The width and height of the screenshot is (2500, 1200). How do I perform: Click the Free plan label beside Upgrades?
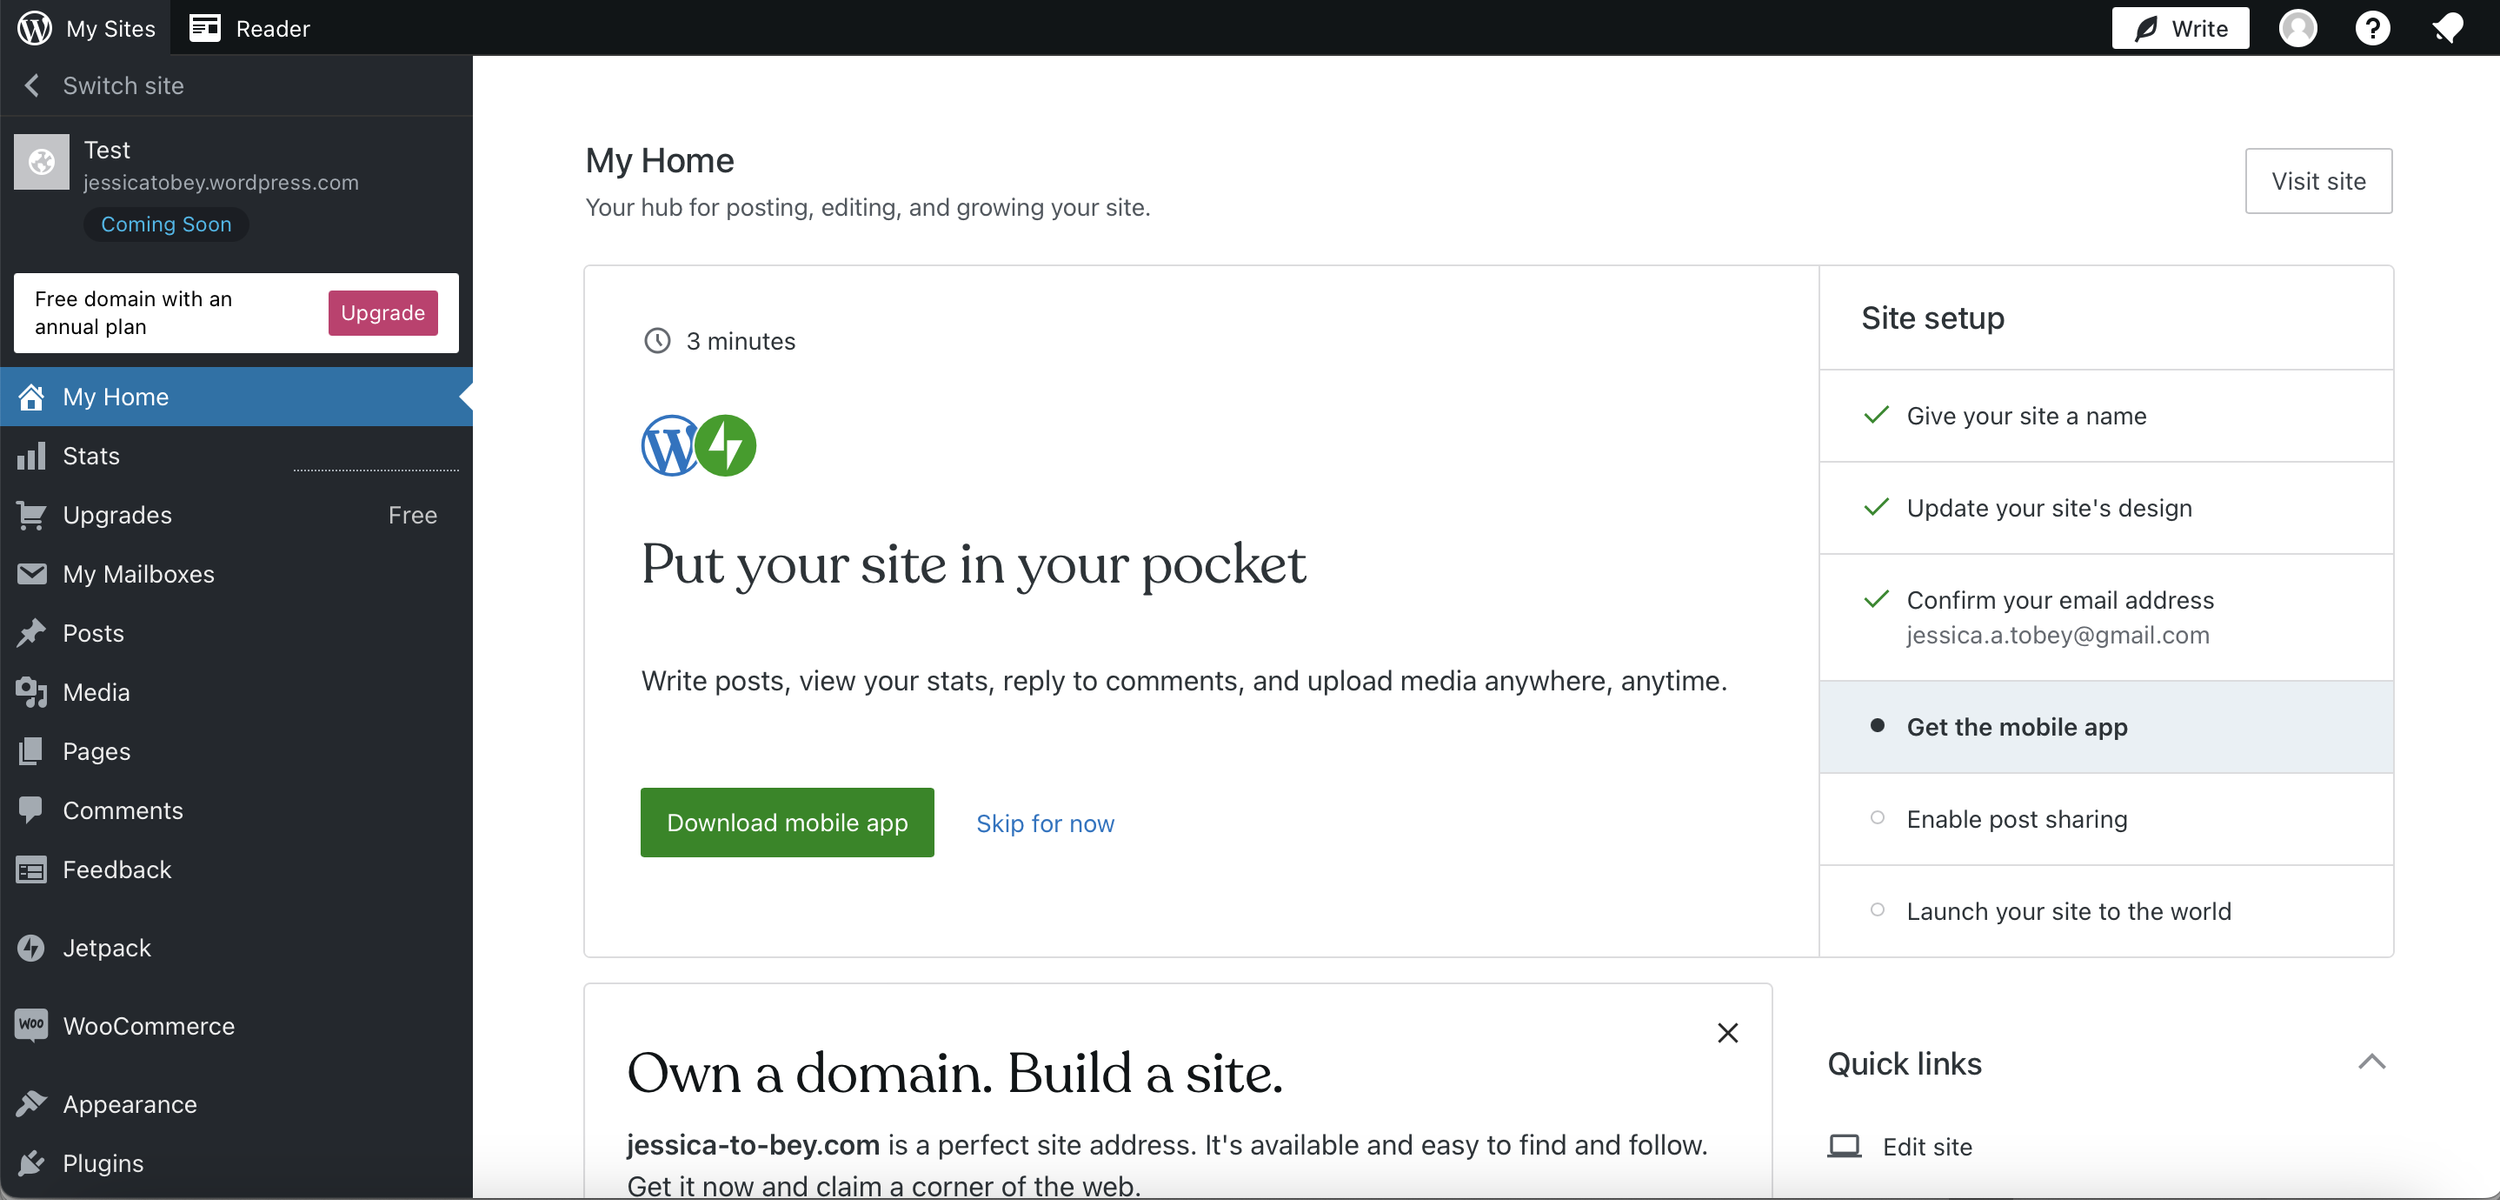[413, 515]
